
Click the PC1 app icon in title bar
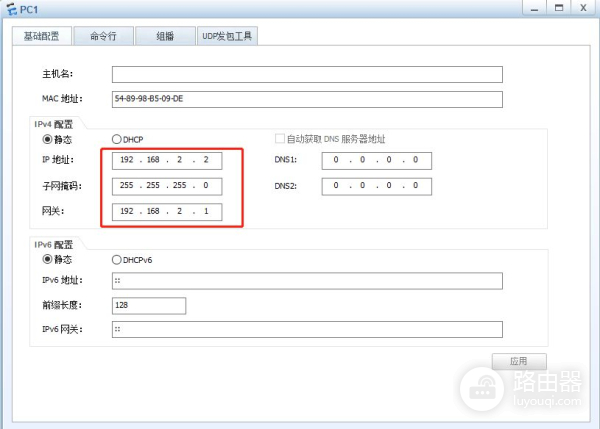point(11,9)
